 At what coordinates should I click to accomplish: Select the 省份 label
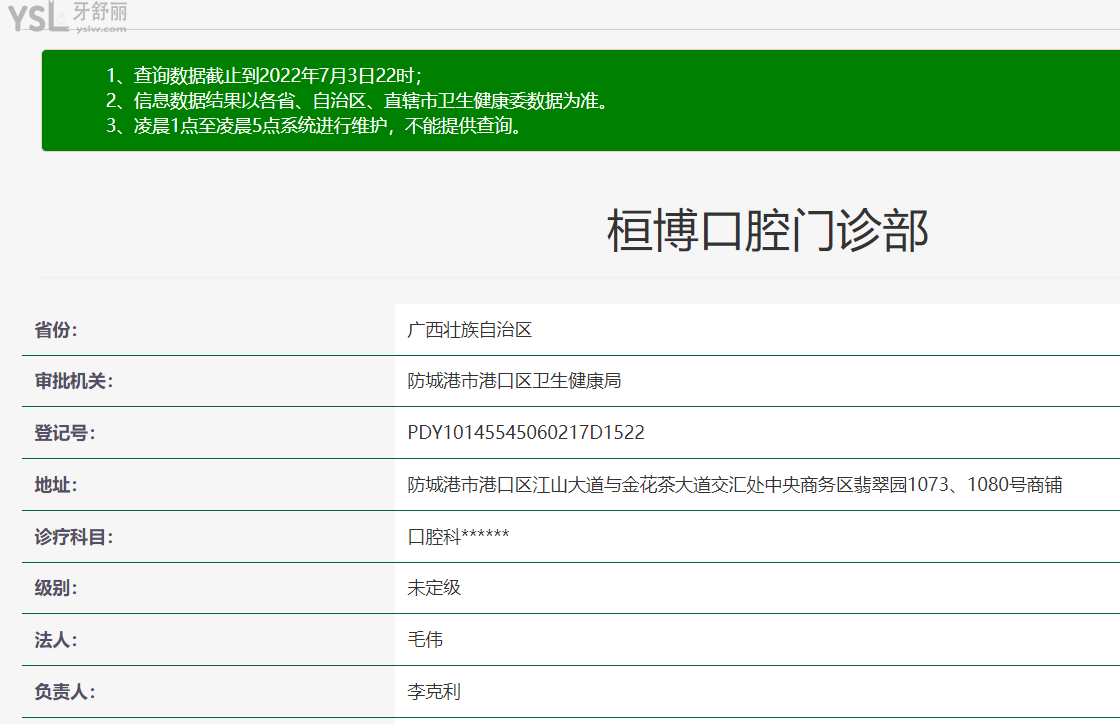(x=56, y=330)
